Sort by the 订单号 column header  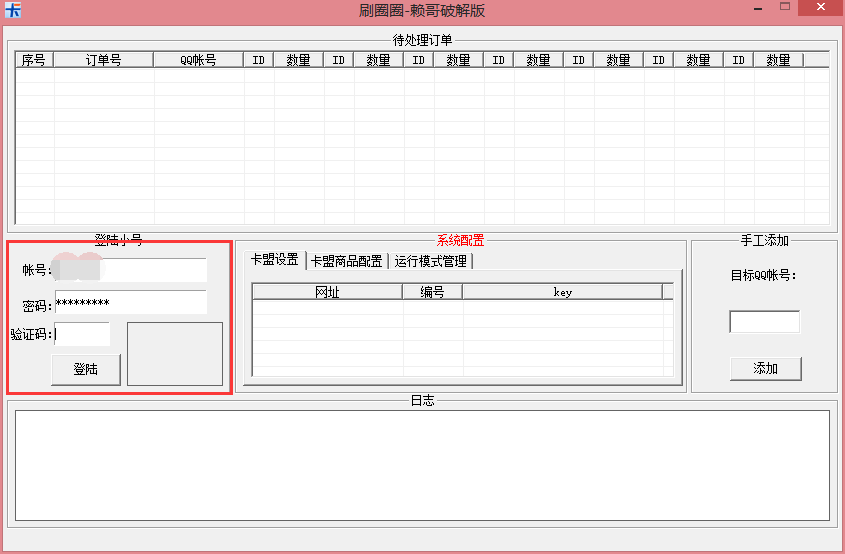(103, 60)
